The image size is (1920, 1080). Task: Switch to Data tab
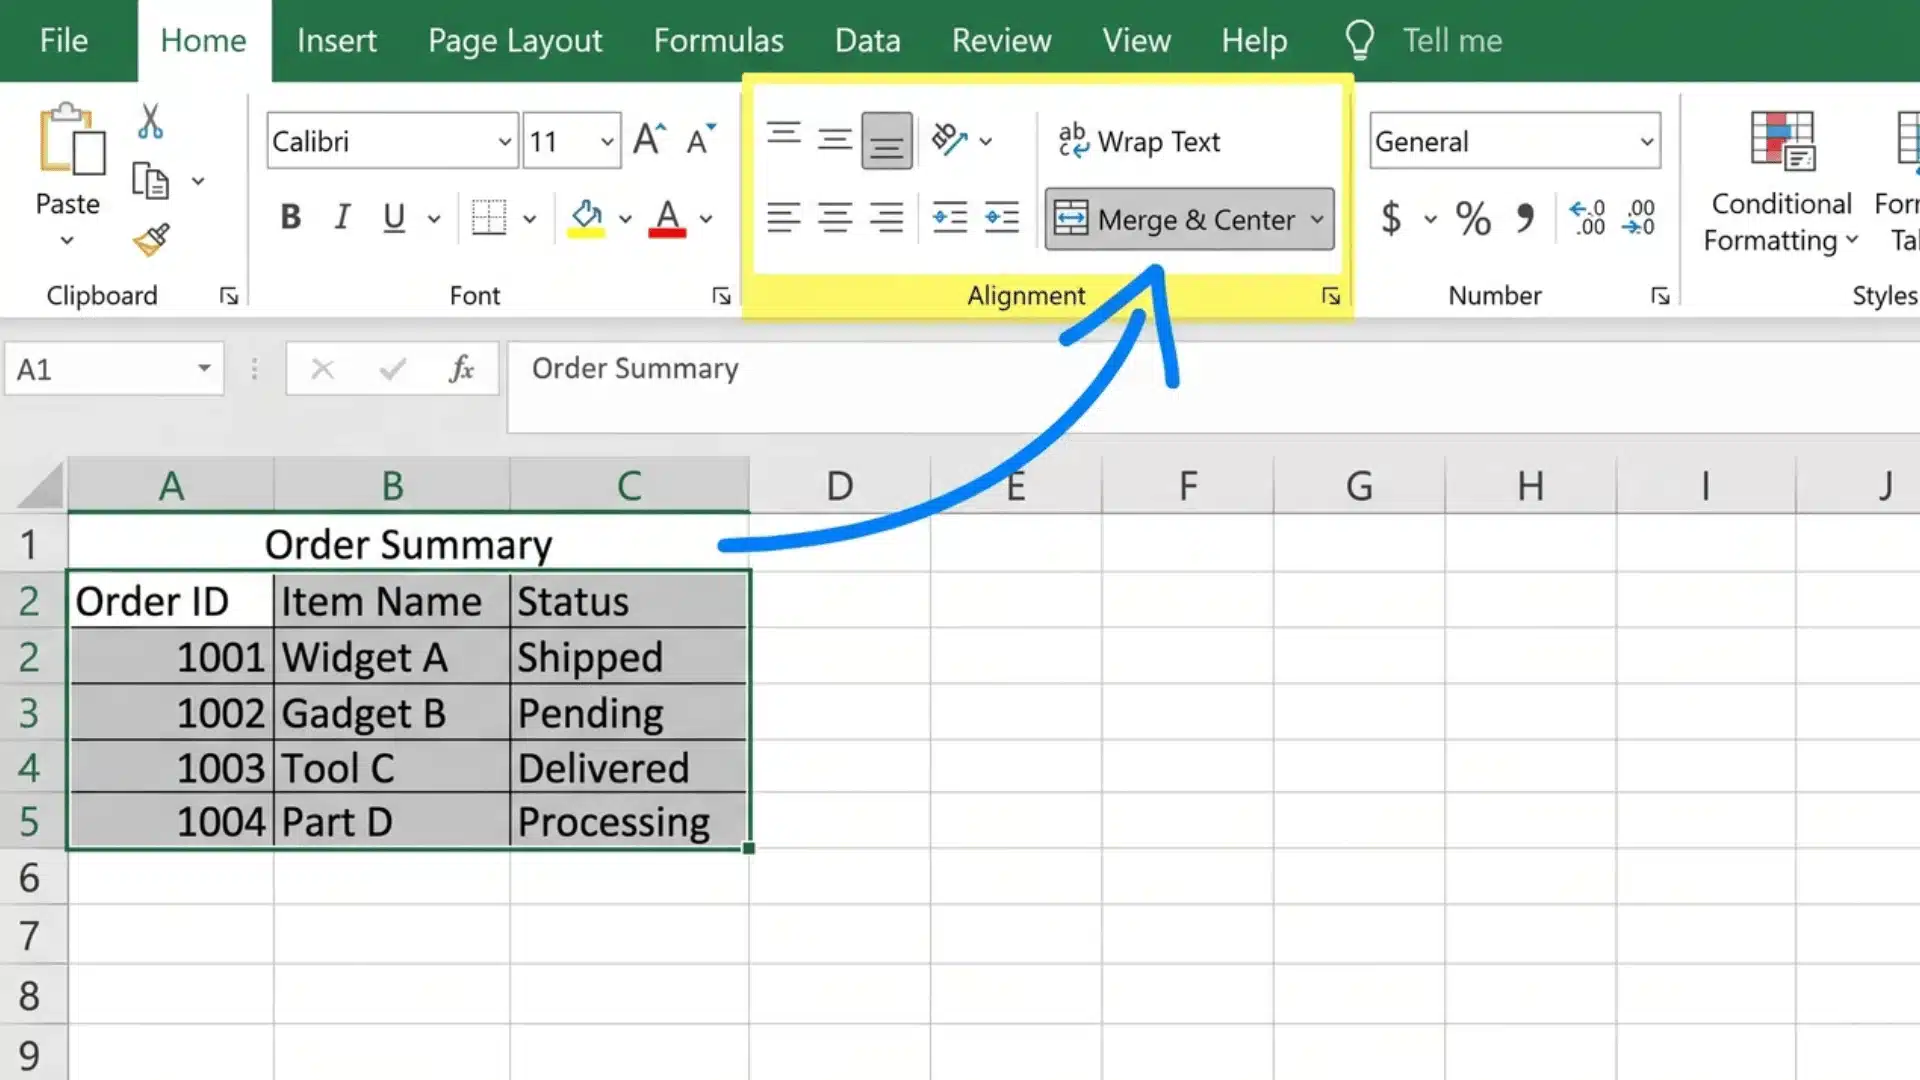point(867,41)
